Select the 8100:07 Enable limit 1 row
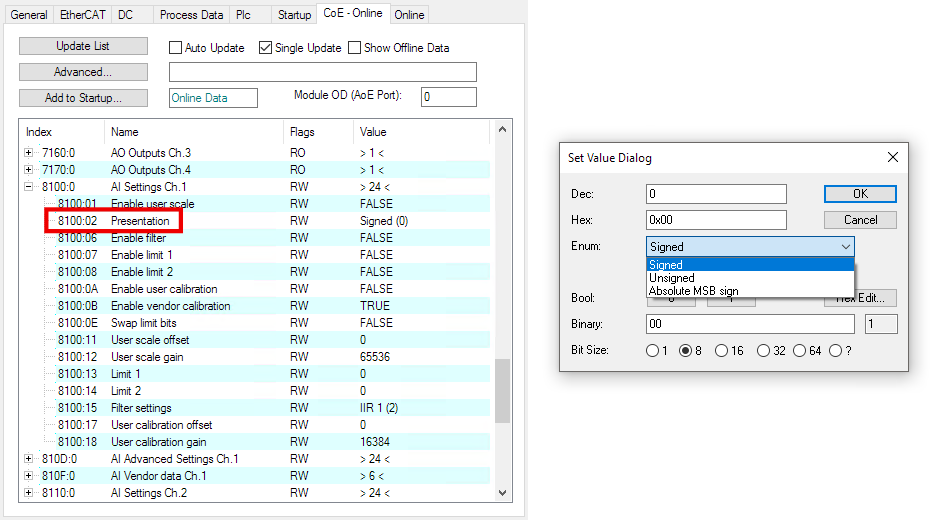Image resolution: width=930 pixels, height=520 pixels. coord(256,255)
